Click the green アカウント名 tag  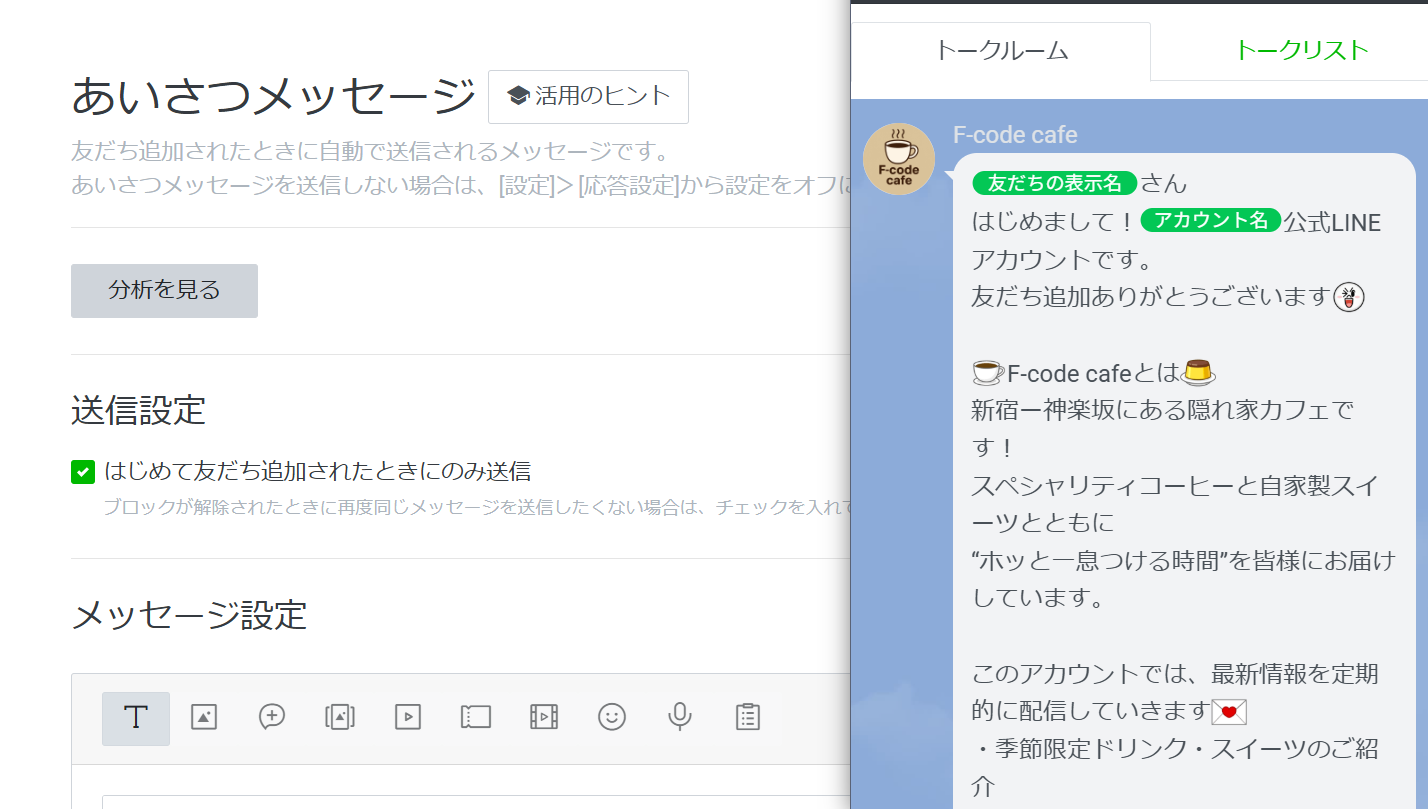tap(1210, 221)
